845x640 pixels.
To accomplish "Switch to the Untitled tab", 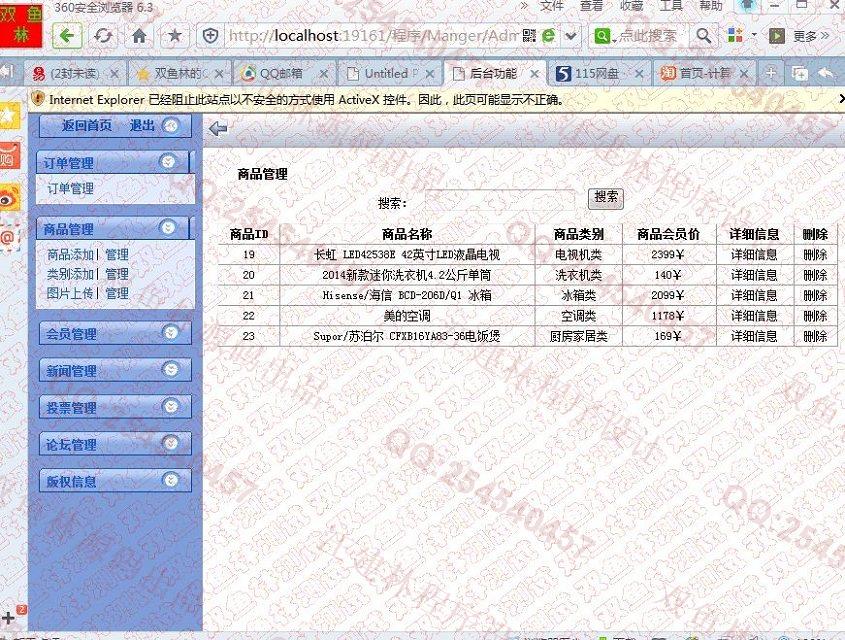I will (390, 73).
